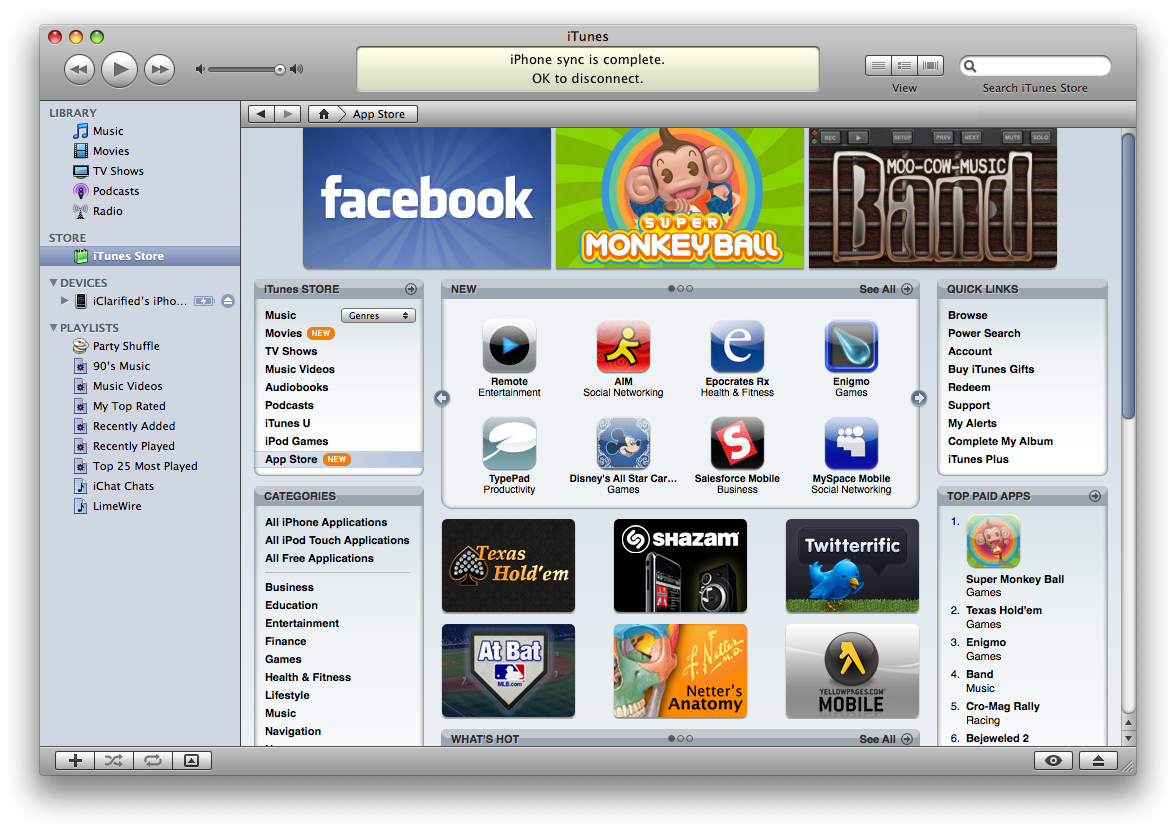Skip to the previous track

point(79,70)
